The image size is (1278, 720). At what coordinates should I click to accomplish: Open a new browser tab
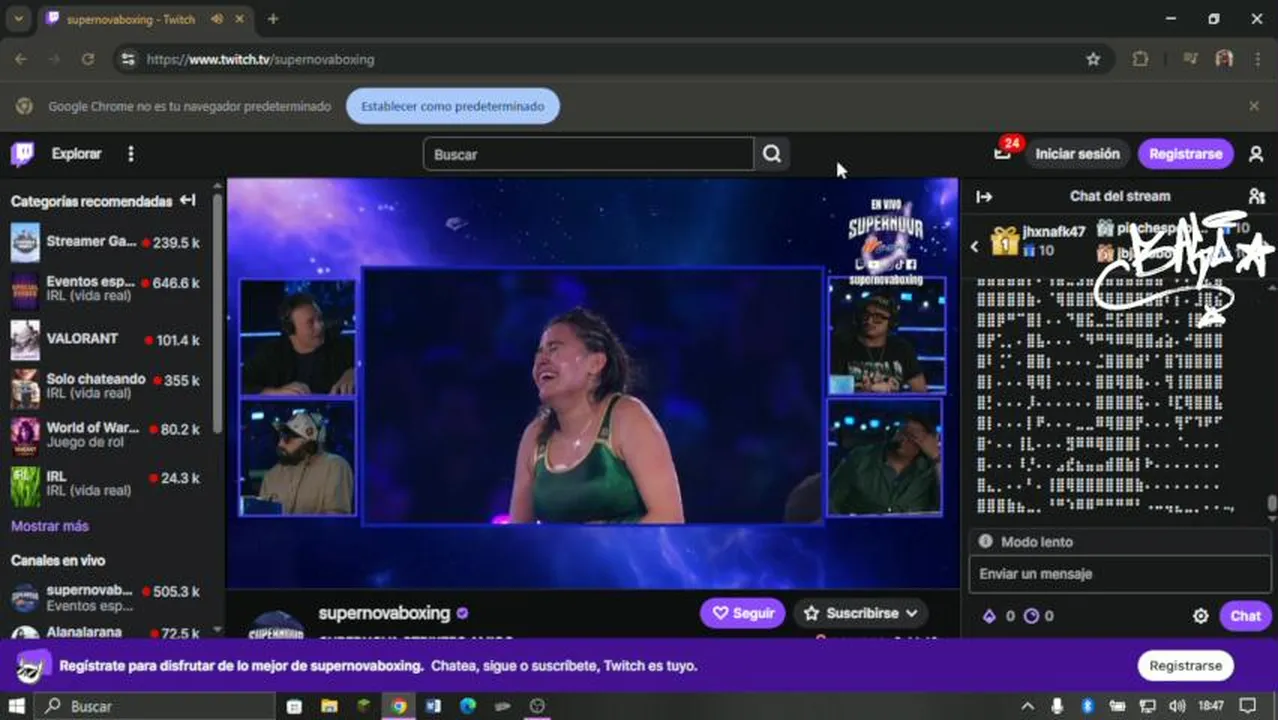272,19
